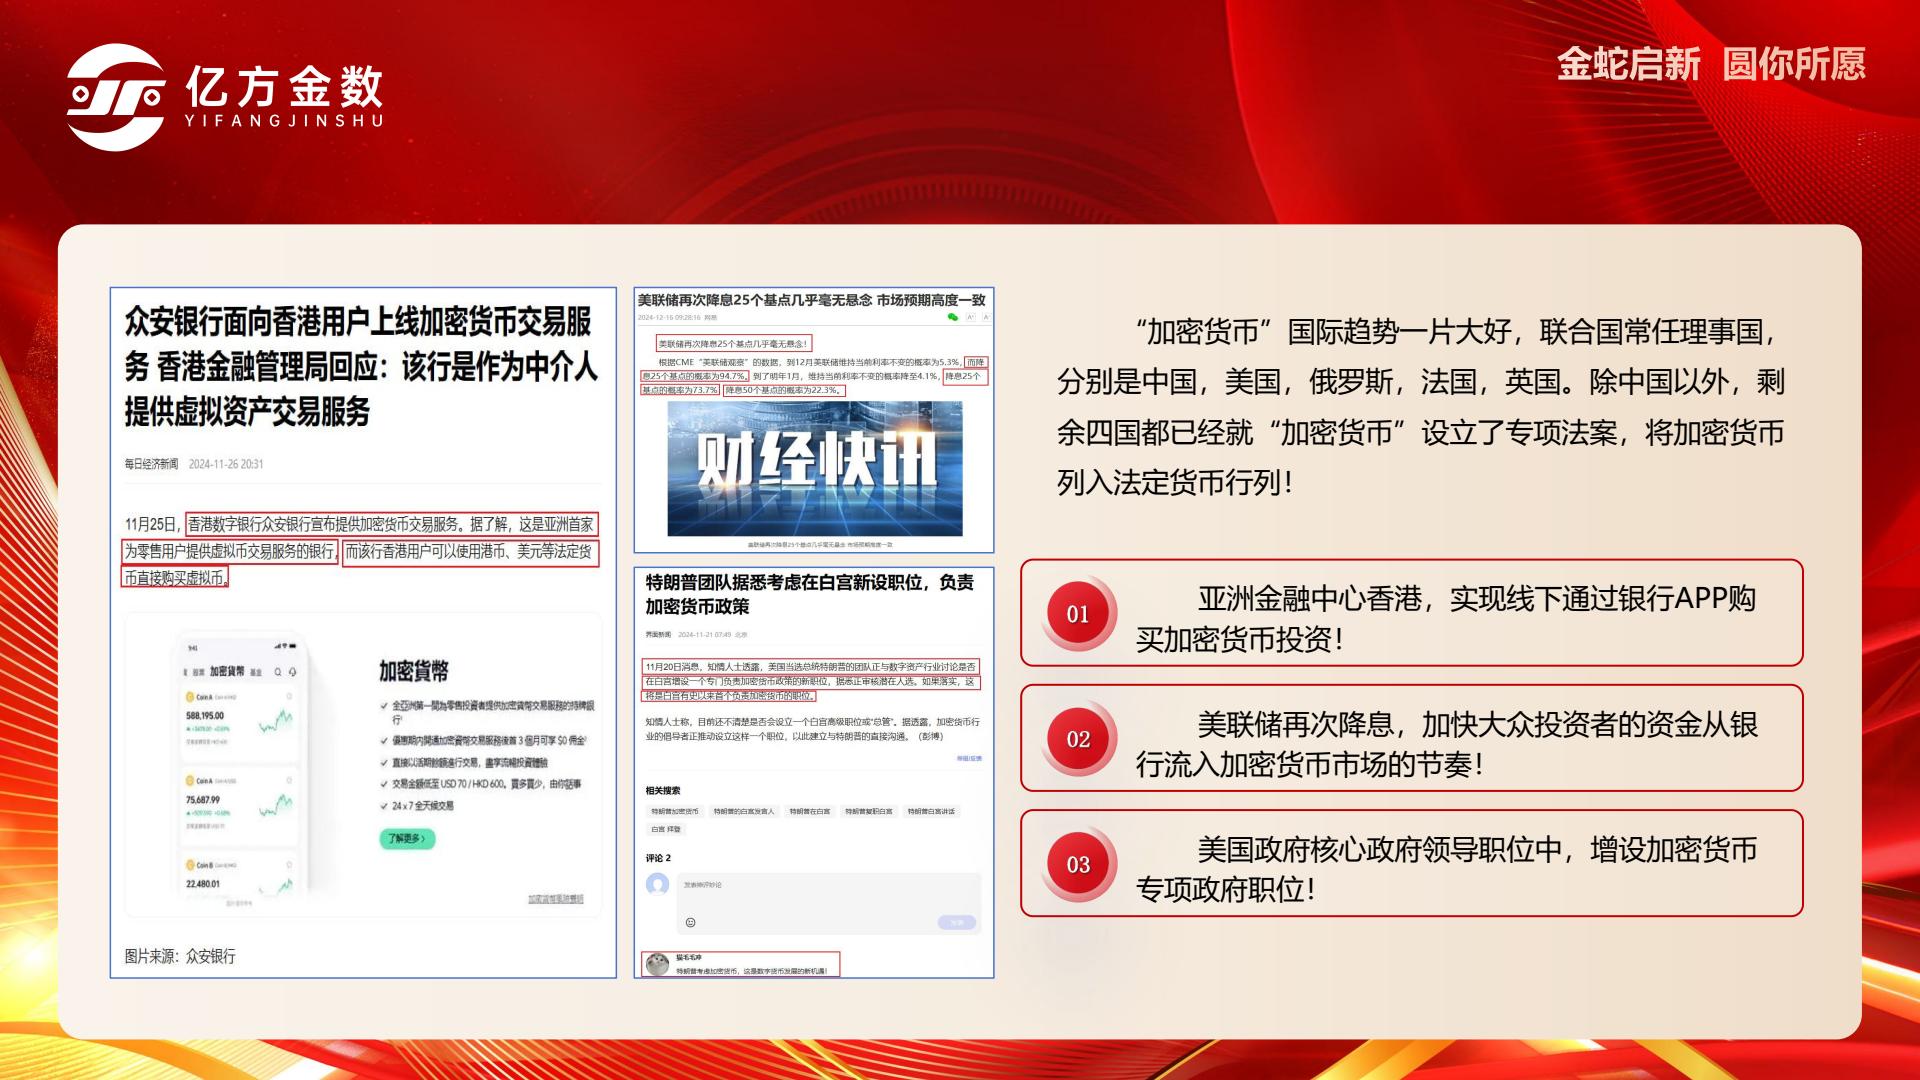Click the “加密货币”国际趋势一片大好 paragraph
This screenshot has width=1920, height=1080.
pos(1421,407)
